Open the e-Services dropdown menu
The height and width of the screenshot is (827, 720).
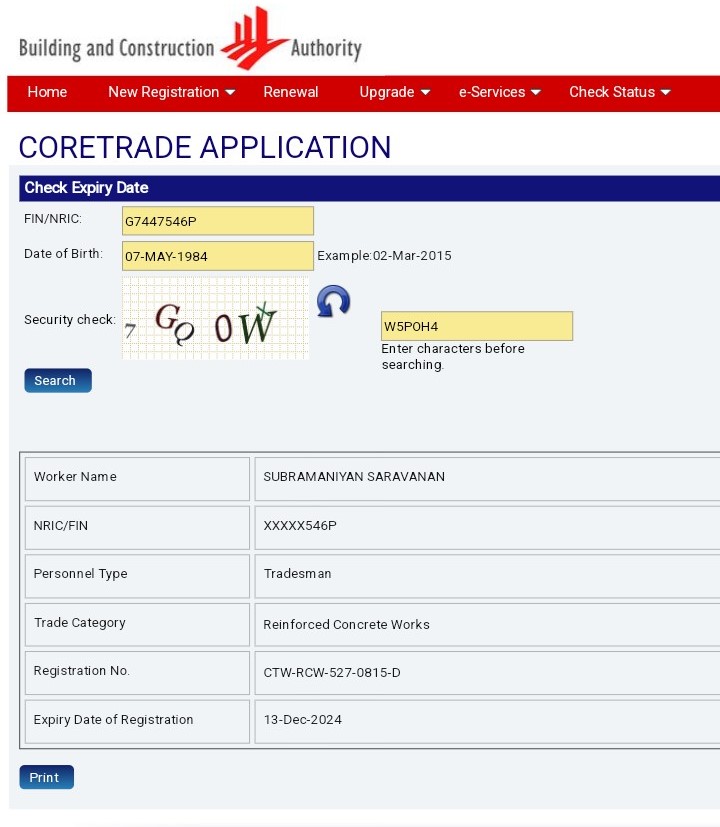499,92
